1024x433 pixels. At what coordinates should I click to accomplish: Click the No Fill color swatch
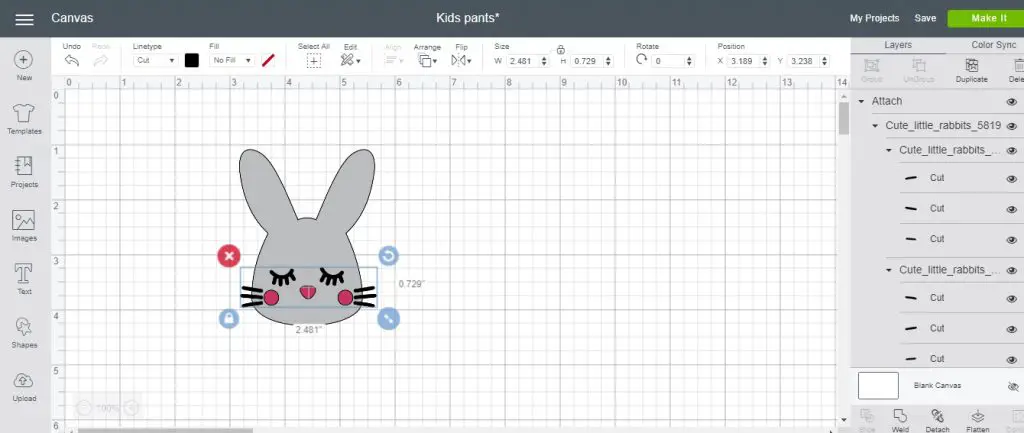pos(268,61)
